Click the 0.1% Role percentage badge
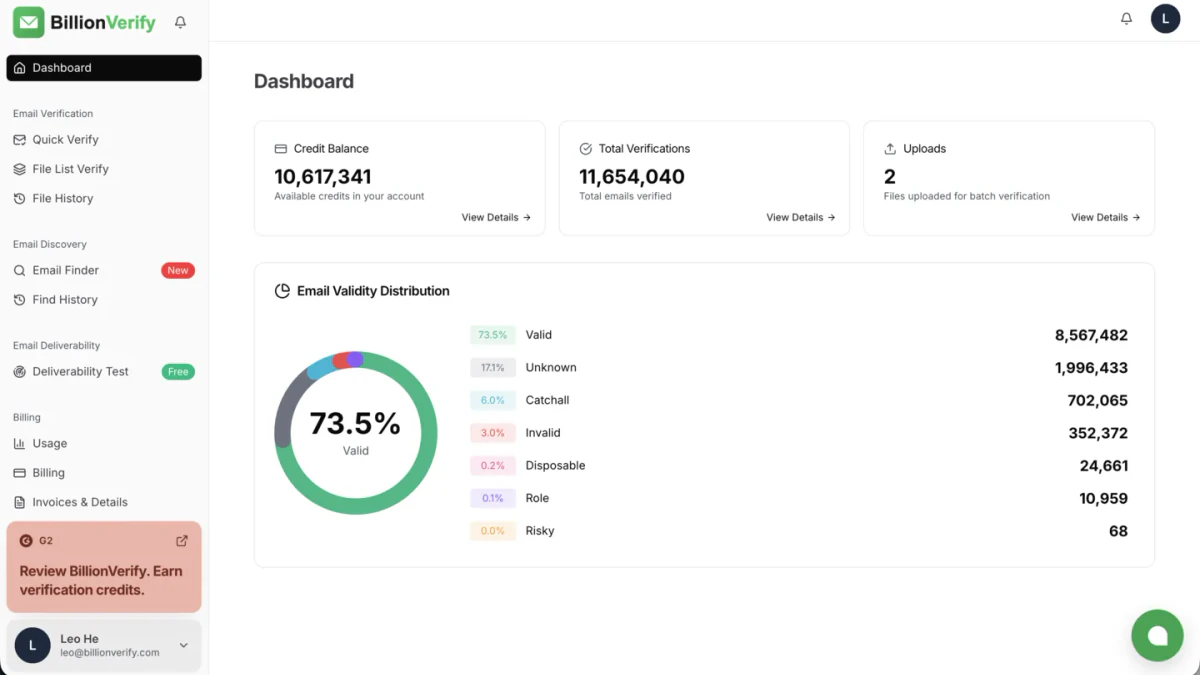The height and width of the screenshot is (675, 1200). pyautogui.click(x=493, y=498)
